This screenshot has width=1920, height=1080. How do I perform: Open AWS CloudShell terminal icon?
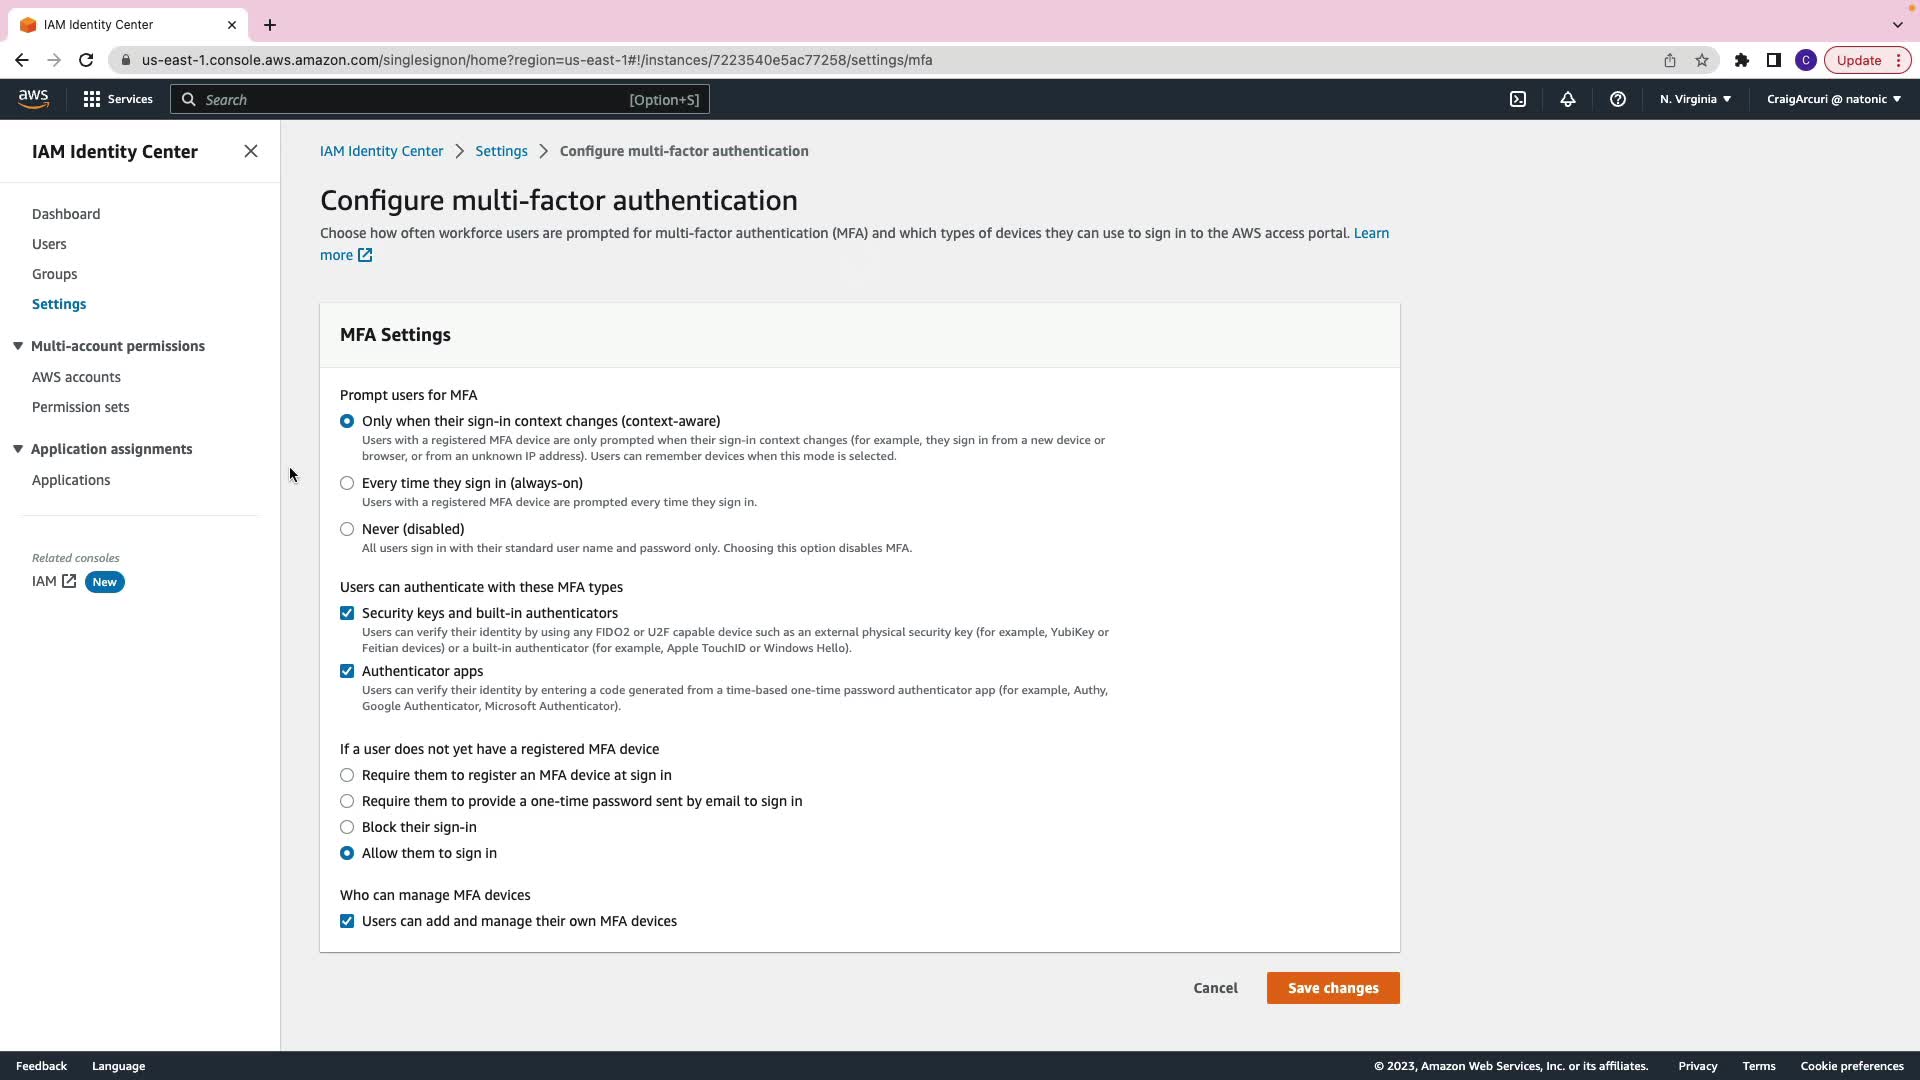coord(1518,99)
